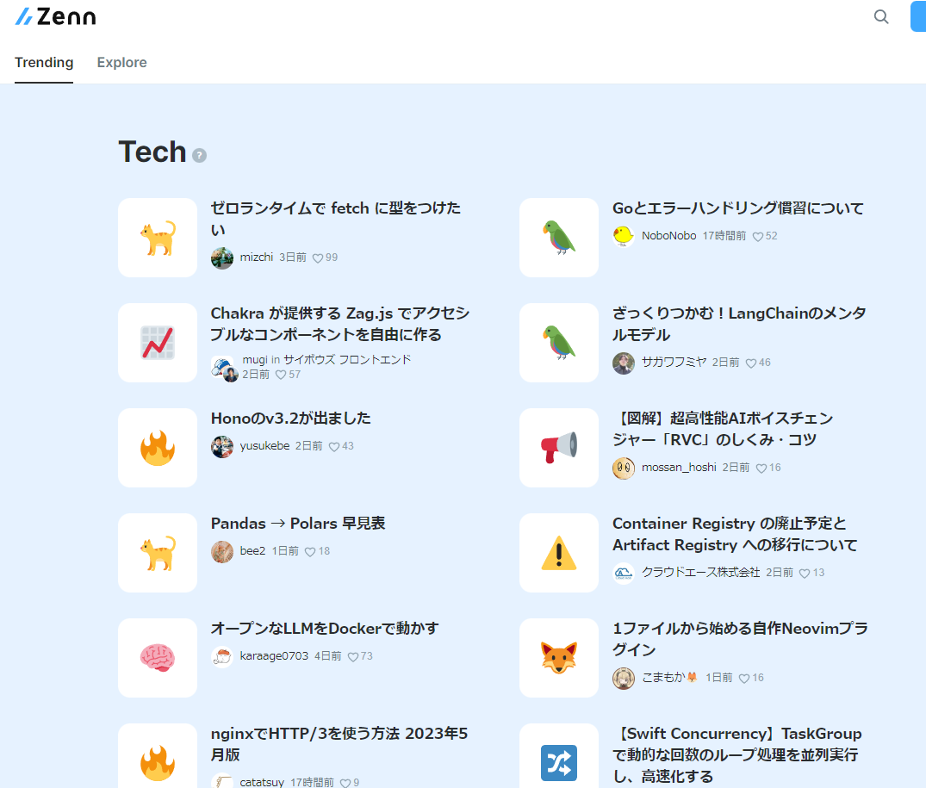Switch to the Trending tab
The image size is (926, 788).
click(44, 62)
